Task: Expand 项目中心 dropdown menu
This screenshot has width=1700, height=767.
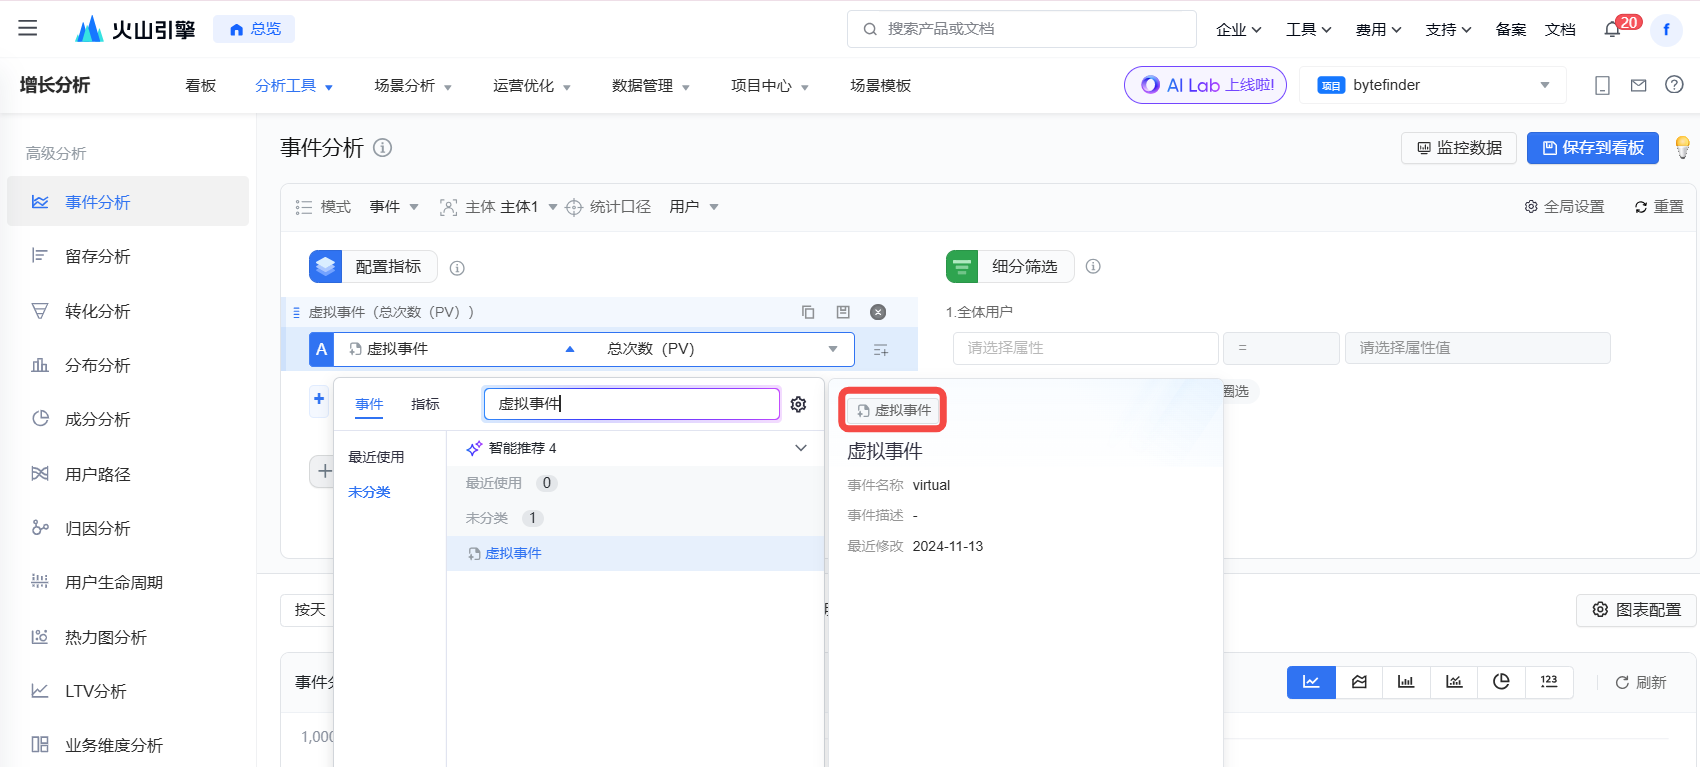Action: coord(770,86)
